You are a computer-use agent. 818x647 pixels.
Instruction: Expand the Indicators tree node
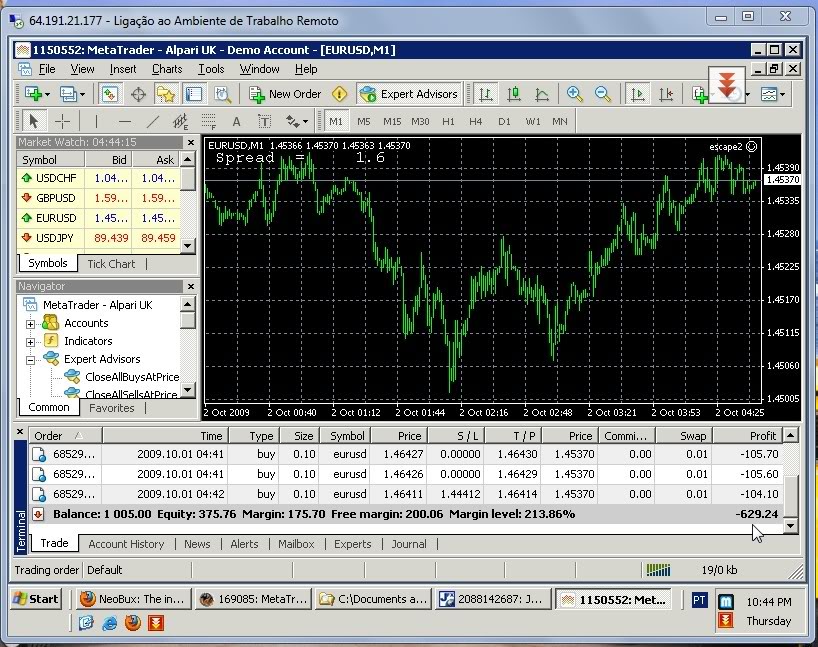pos(30,342)
